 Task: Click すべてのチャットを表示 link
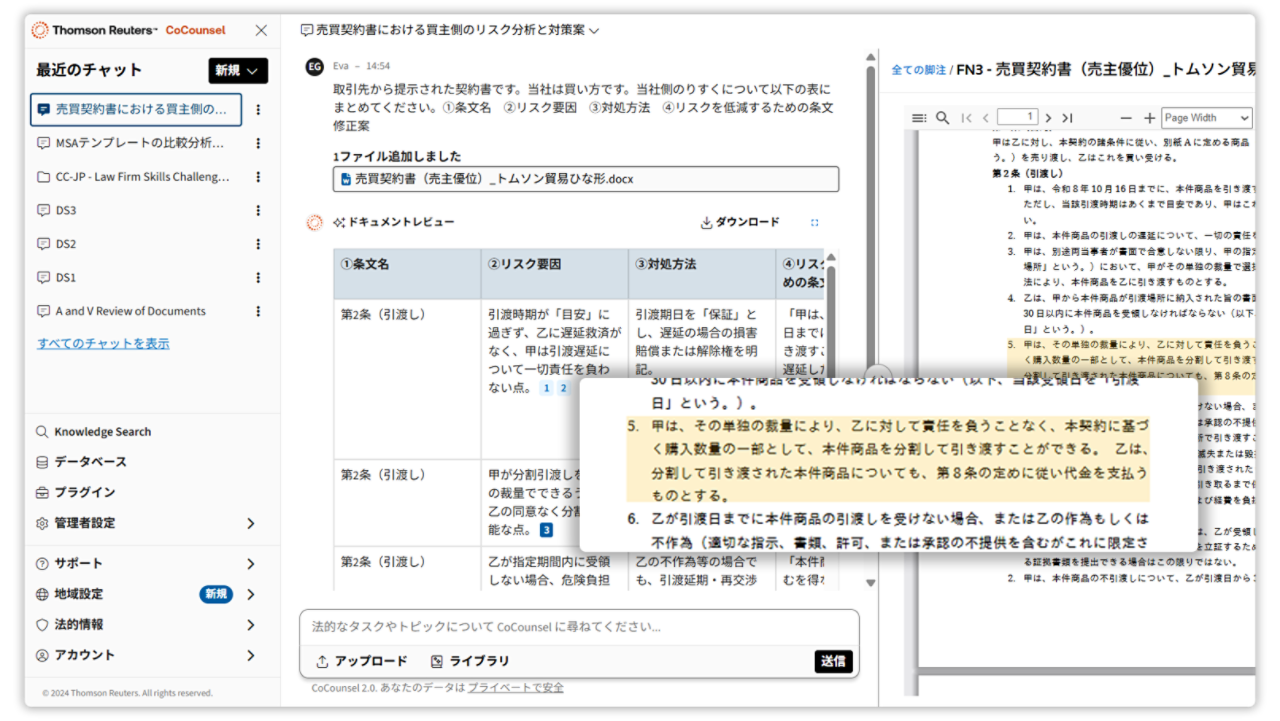pyautogui.click(x=103, y=343)
